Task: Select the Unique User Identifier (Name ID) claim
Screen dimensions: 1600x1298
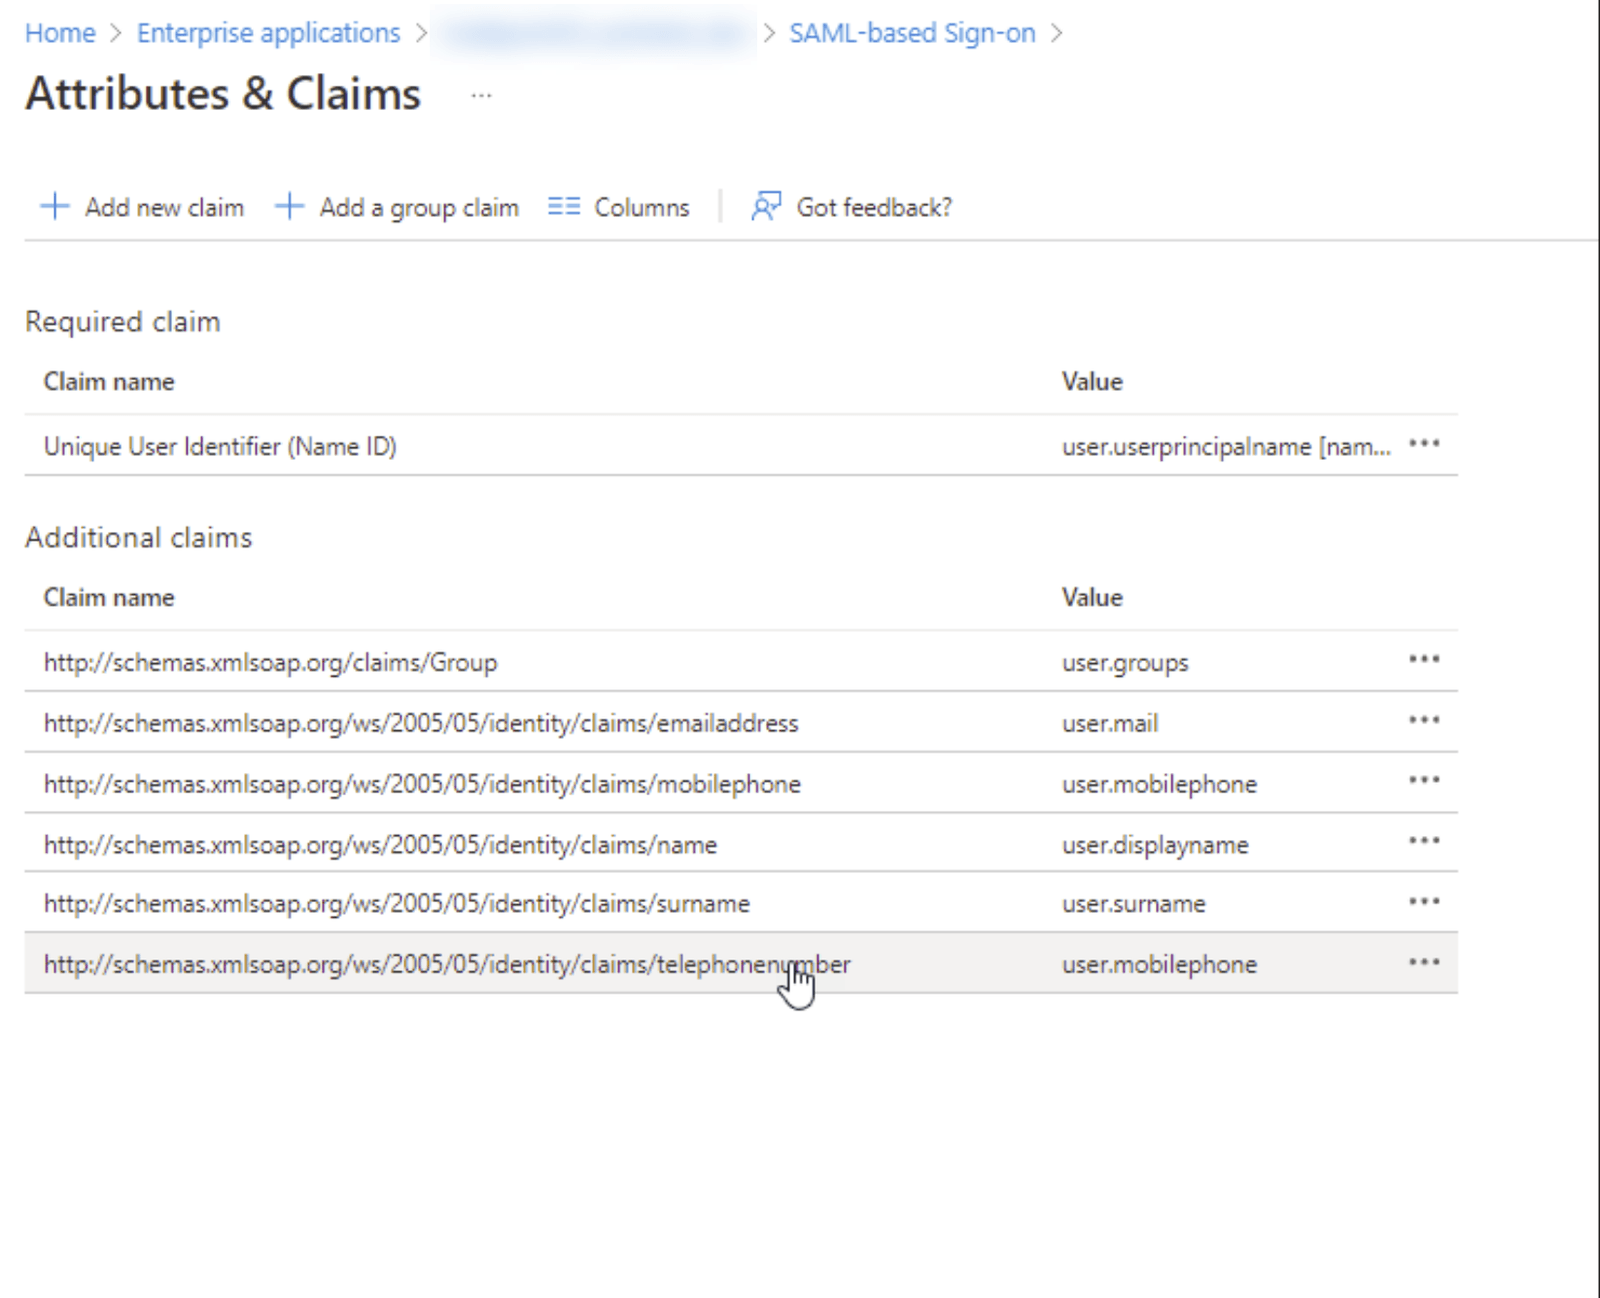Action: [x=220, y=447]
